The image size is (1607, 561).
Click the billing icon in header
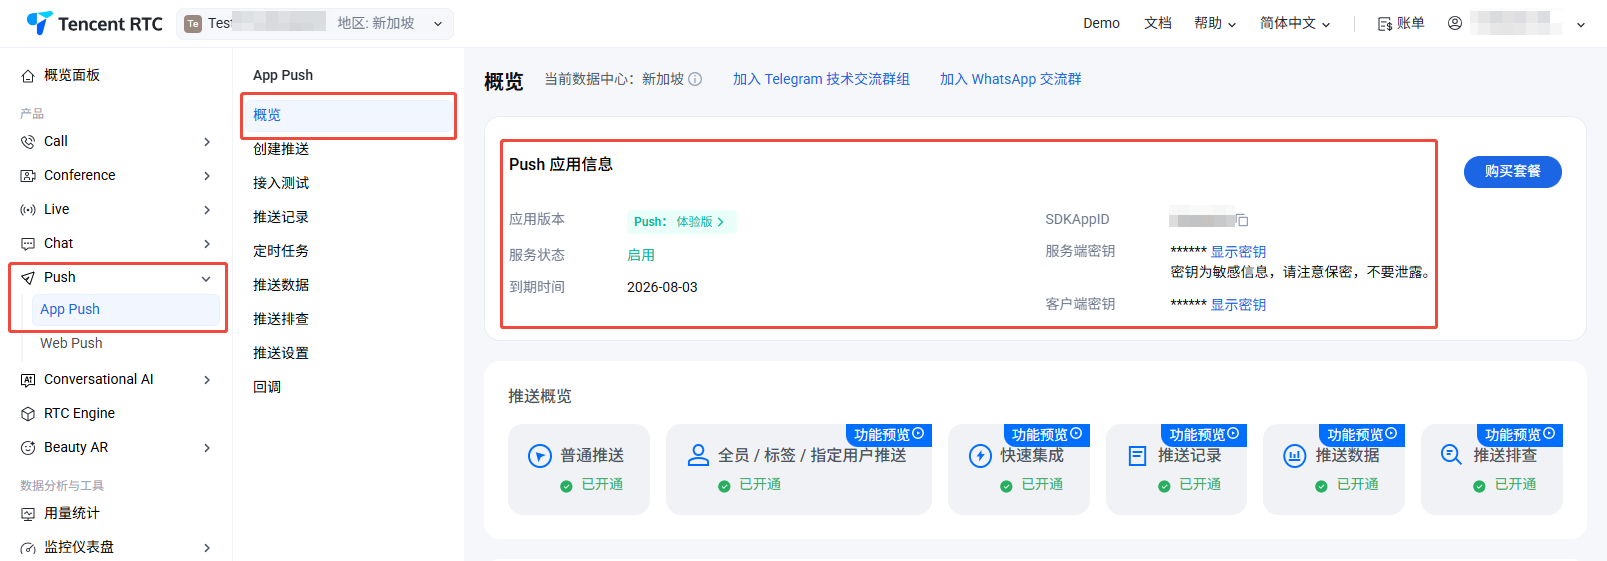[1385, 24]
